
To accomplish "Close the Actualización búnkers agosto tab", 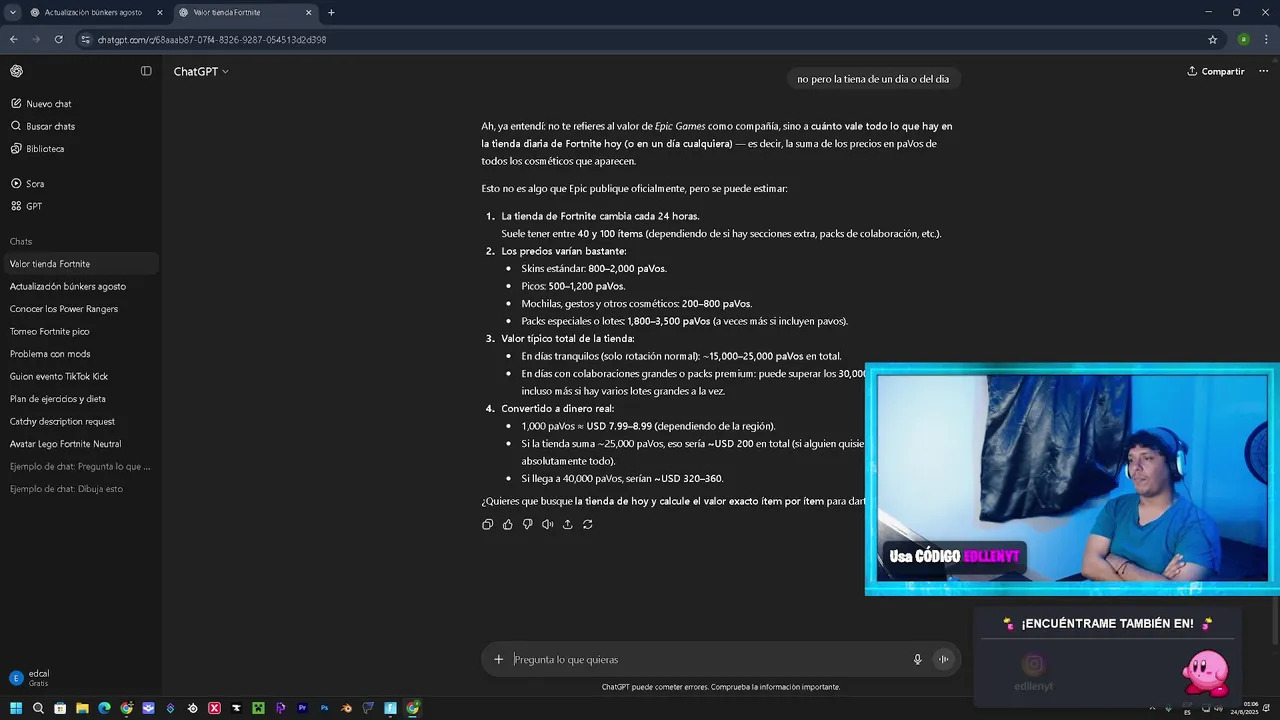I will pyautogui.click(x=160, y=12).
